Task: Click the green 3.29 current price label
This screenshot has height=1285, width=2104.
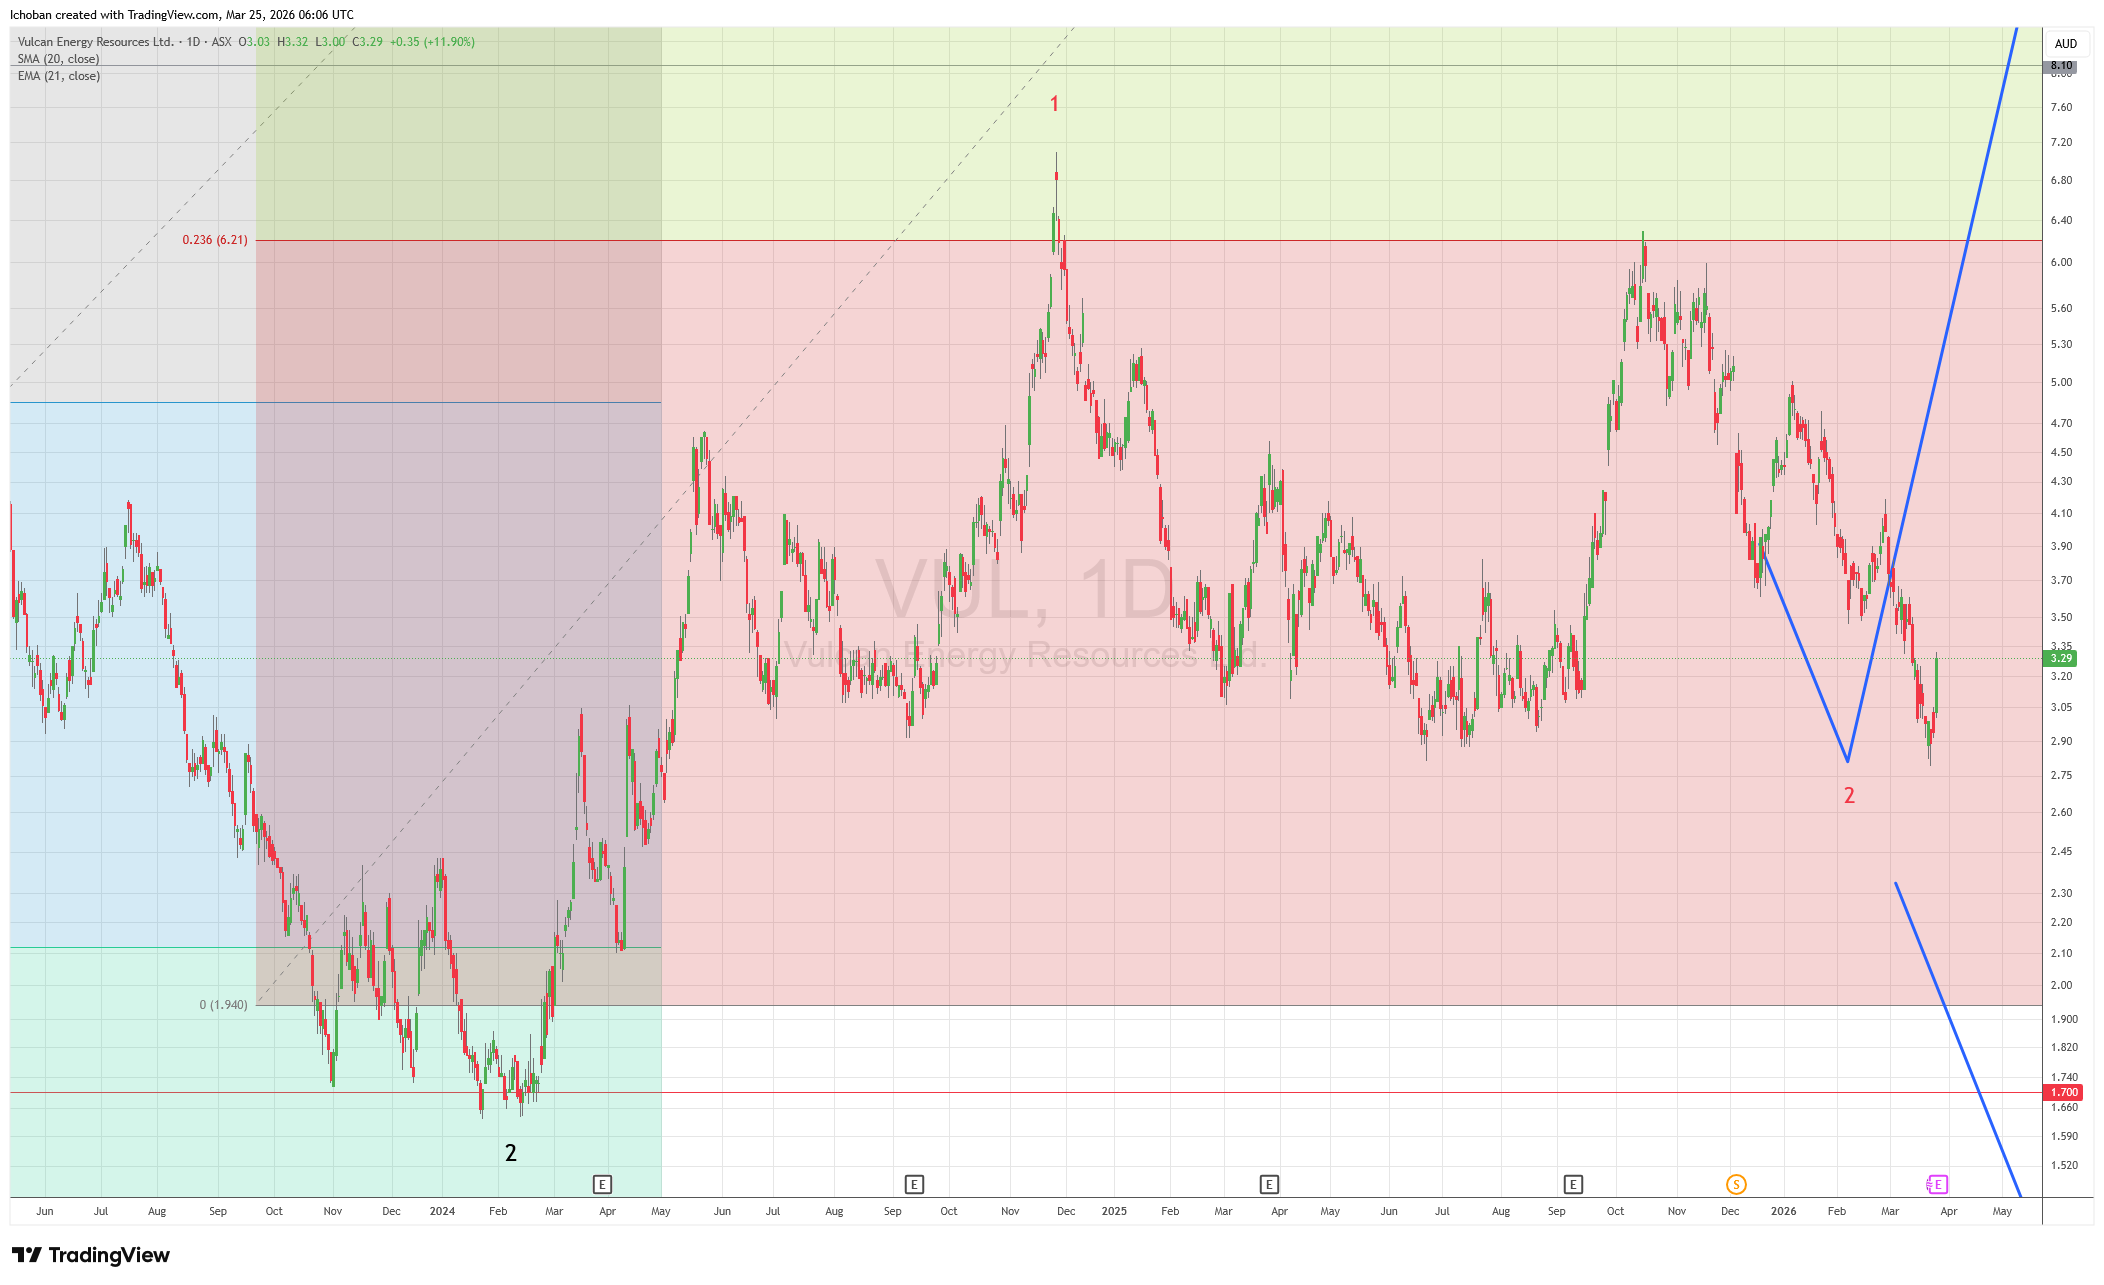Action: (2062, 658)
